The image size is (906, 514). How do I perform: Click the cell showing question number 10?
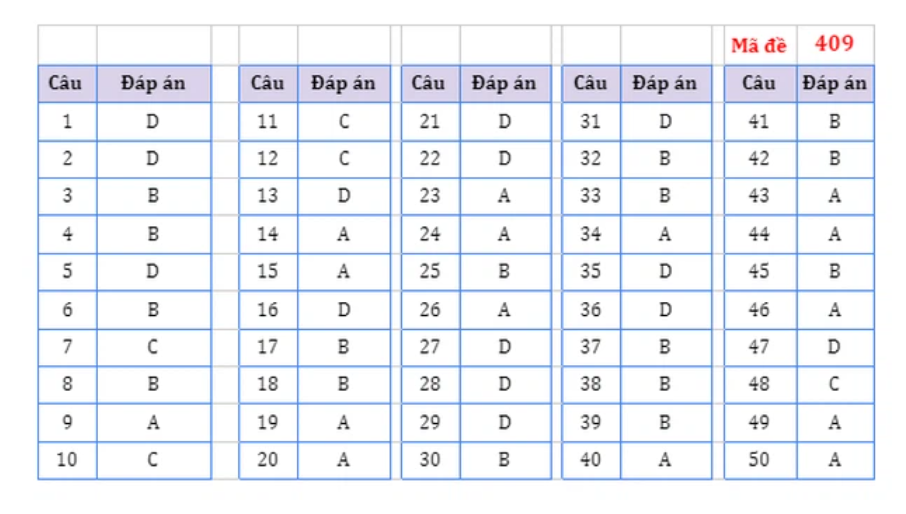[x=67, y=460]
